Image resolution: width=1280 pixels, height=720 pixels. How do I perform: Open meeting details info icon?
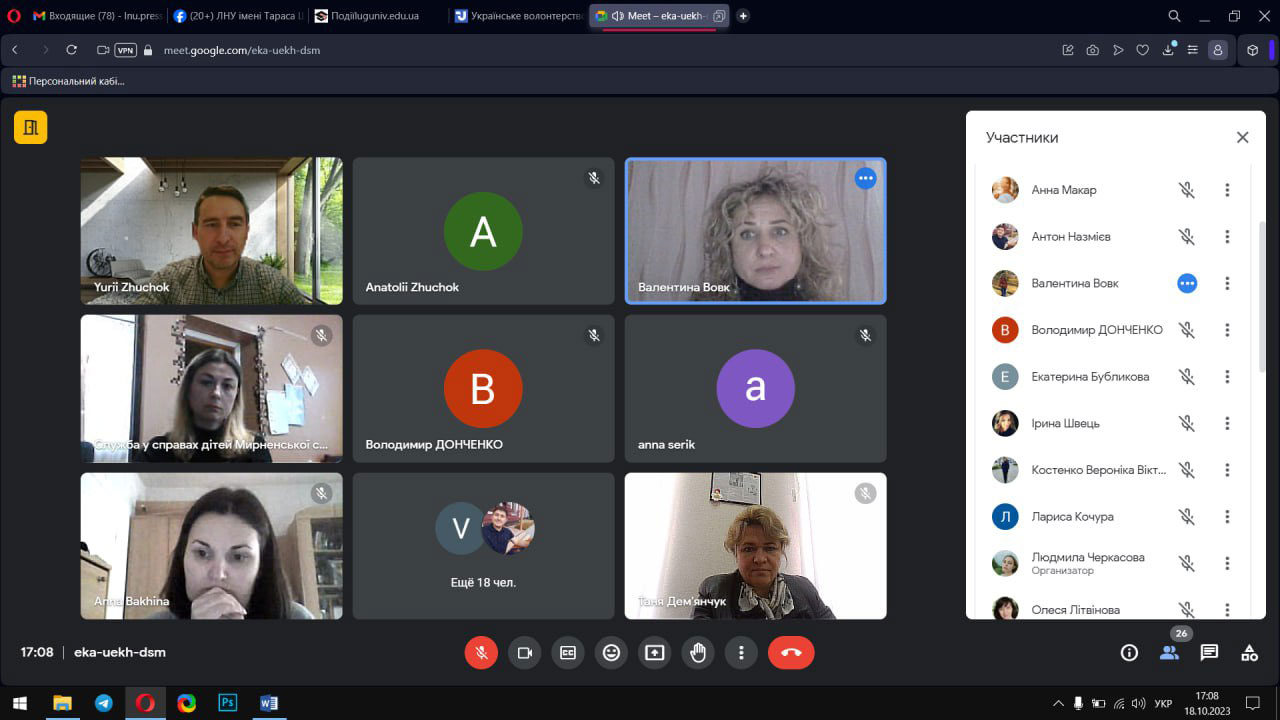pos(1129,653)
